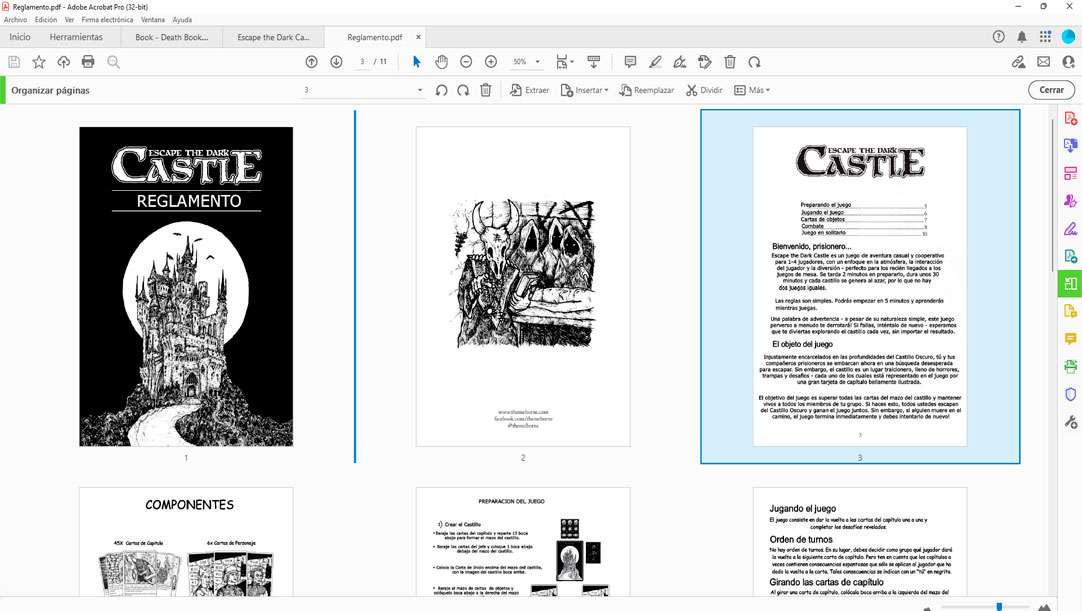Close the Reglamento.pdf tab
The image size is (1082, 611).
(x=418, y=37)
